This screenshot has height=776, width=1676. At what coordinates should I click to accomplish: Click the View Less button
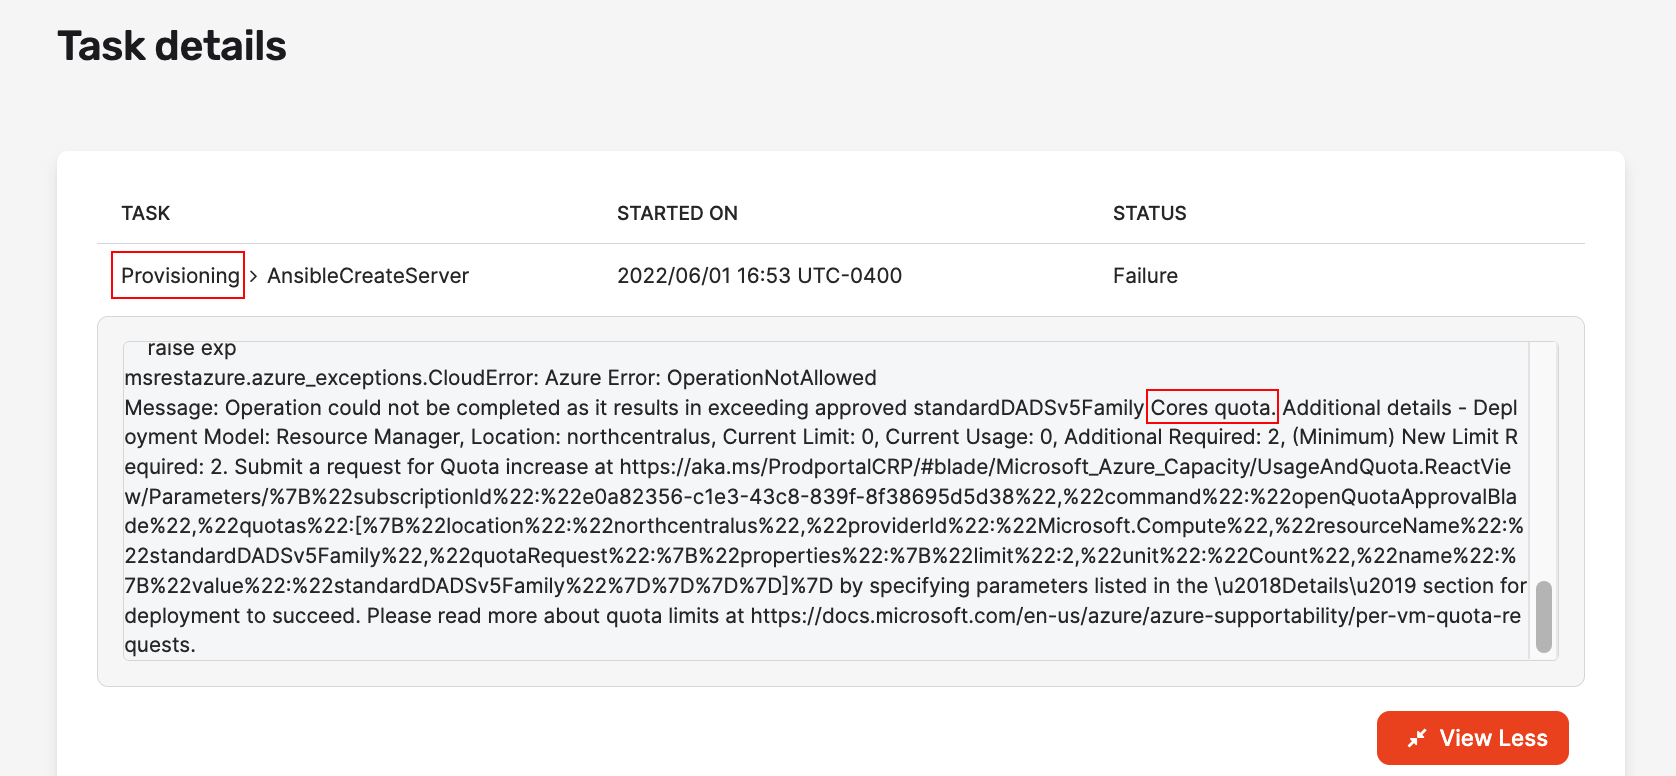point(1472,737)
